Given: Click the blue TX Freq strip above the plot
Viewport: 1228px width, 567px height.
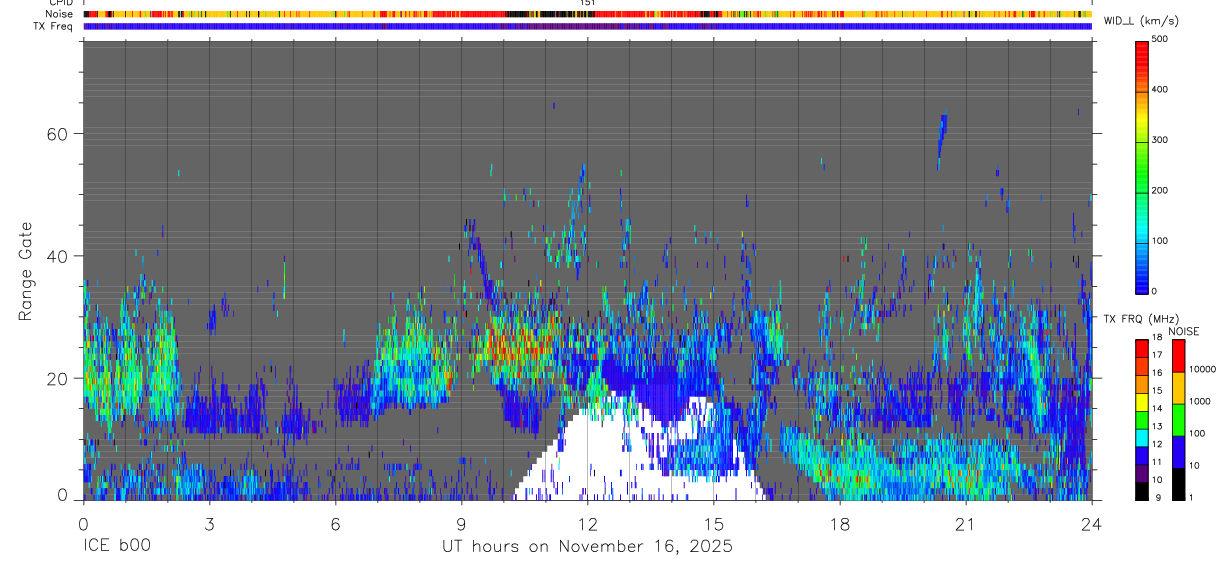Looking at the screenshot, I should (587, 26).
